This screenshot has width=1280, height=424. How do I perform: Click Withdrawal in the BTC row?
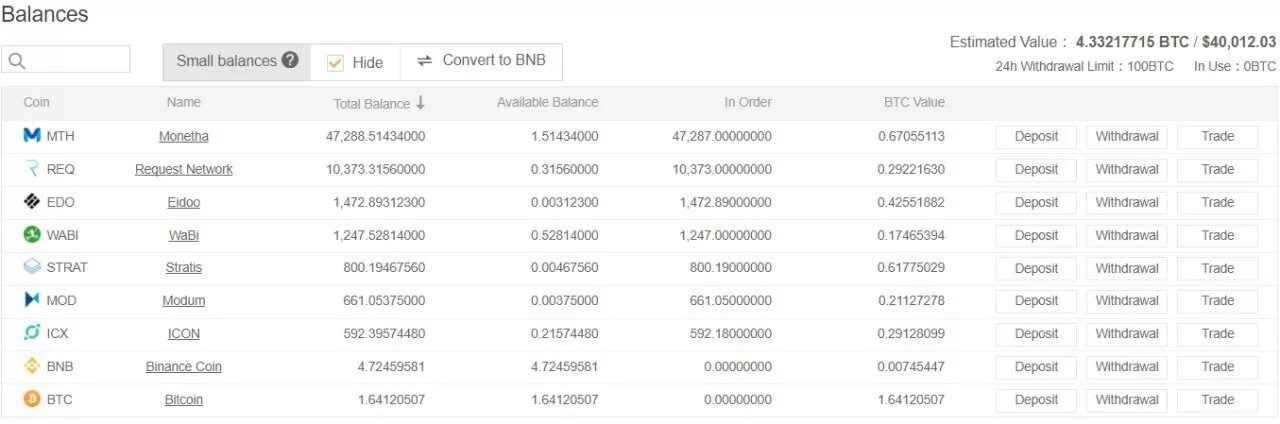tap(1127, 400)
